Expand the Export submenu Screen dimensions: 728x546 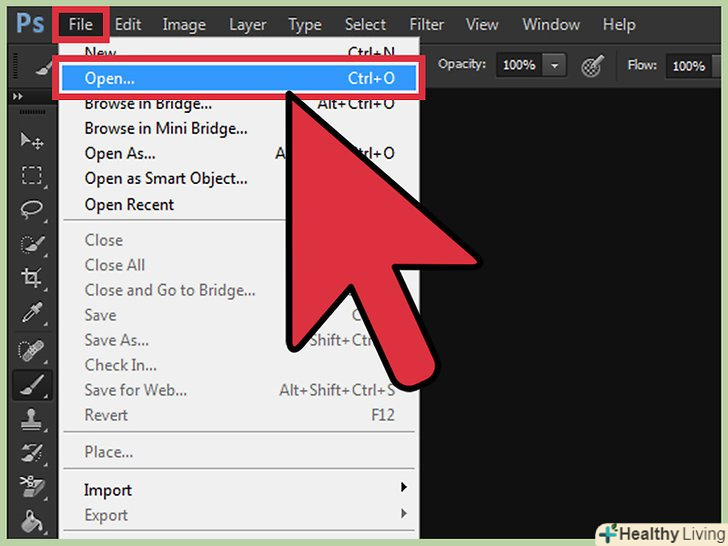[403, 513]
